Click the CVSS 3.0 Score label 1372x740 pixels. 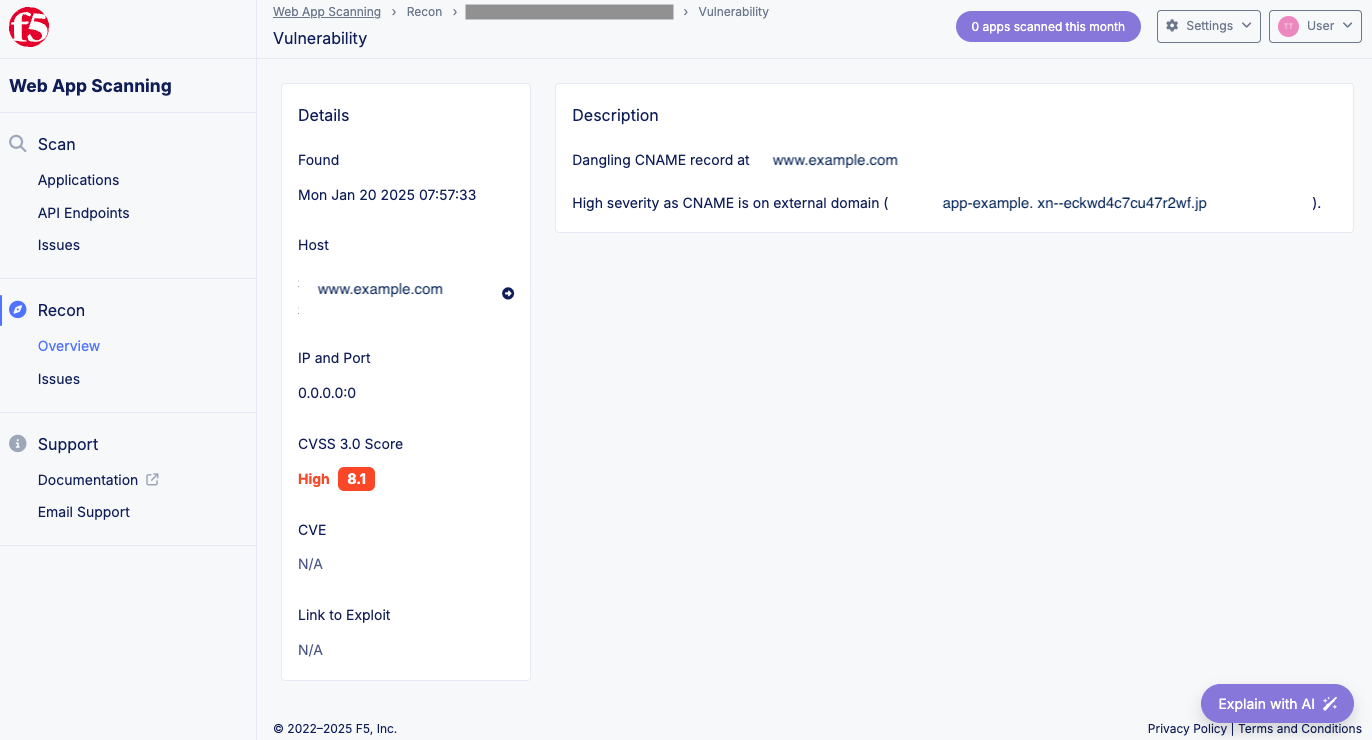tap(350, 444)
